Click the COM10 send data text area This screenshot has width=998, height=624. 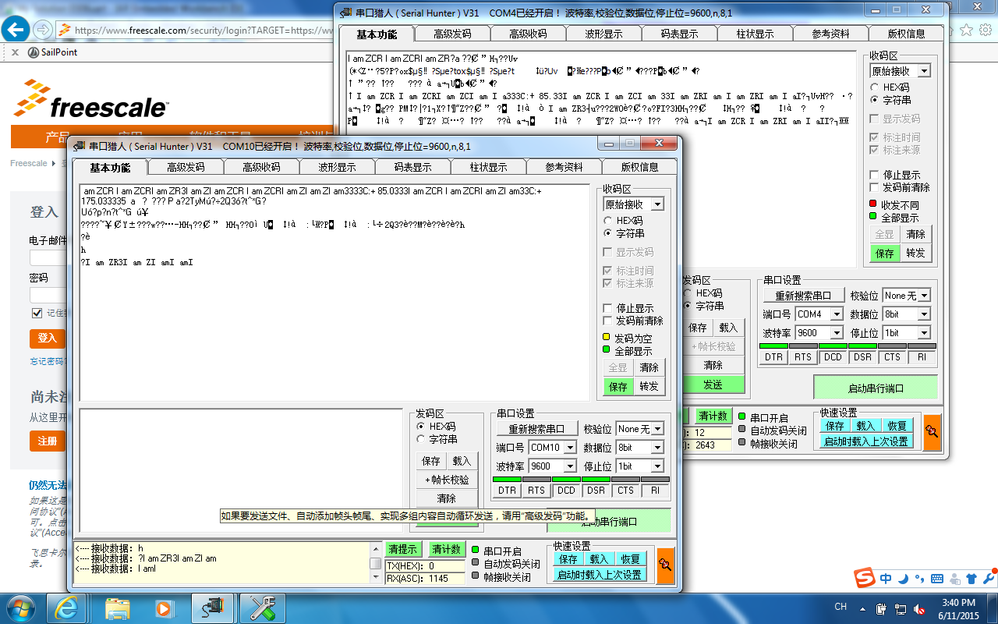242,470
